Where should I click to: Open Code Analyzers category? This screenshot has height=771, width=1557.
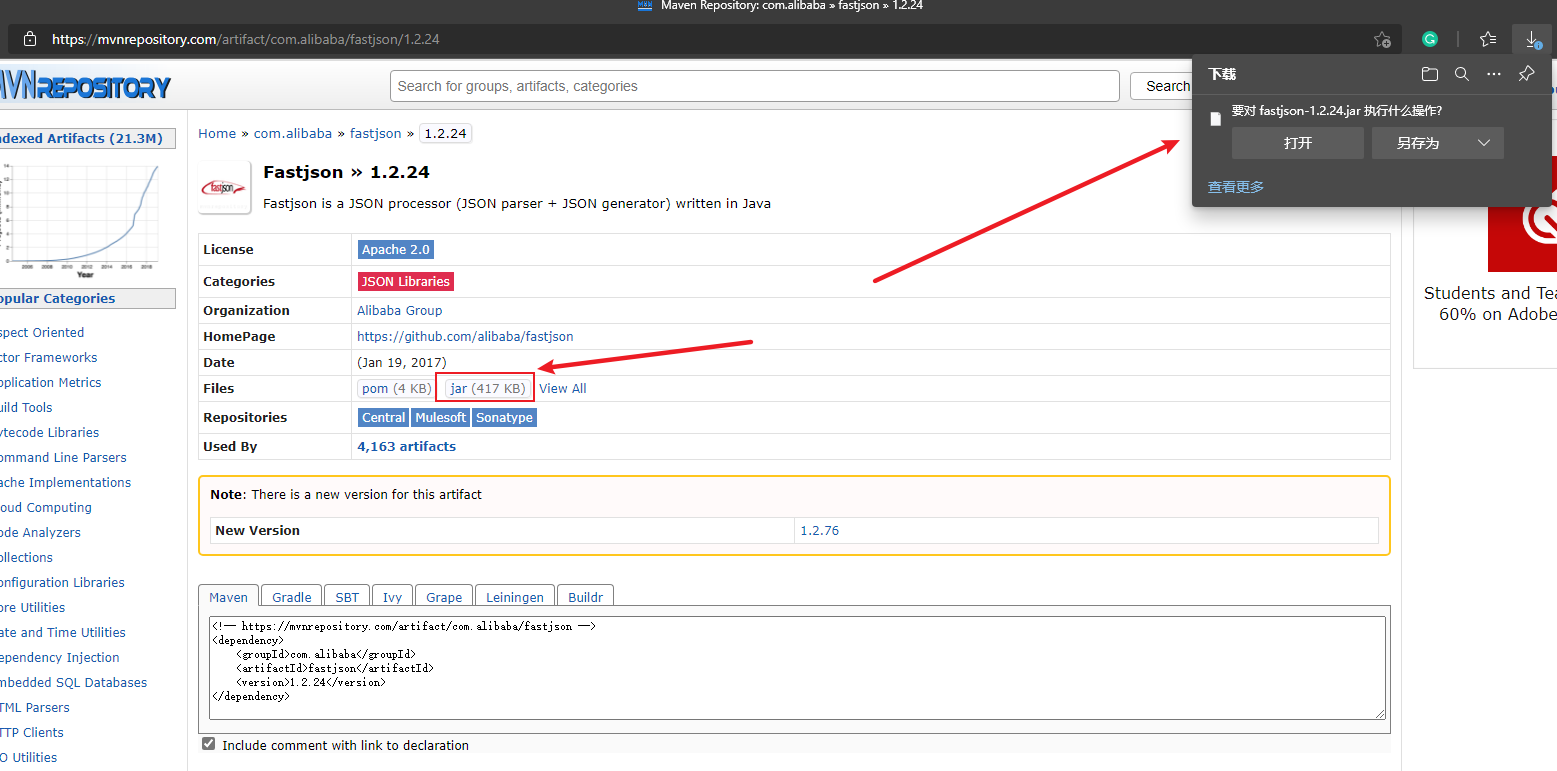click(40, 533)
